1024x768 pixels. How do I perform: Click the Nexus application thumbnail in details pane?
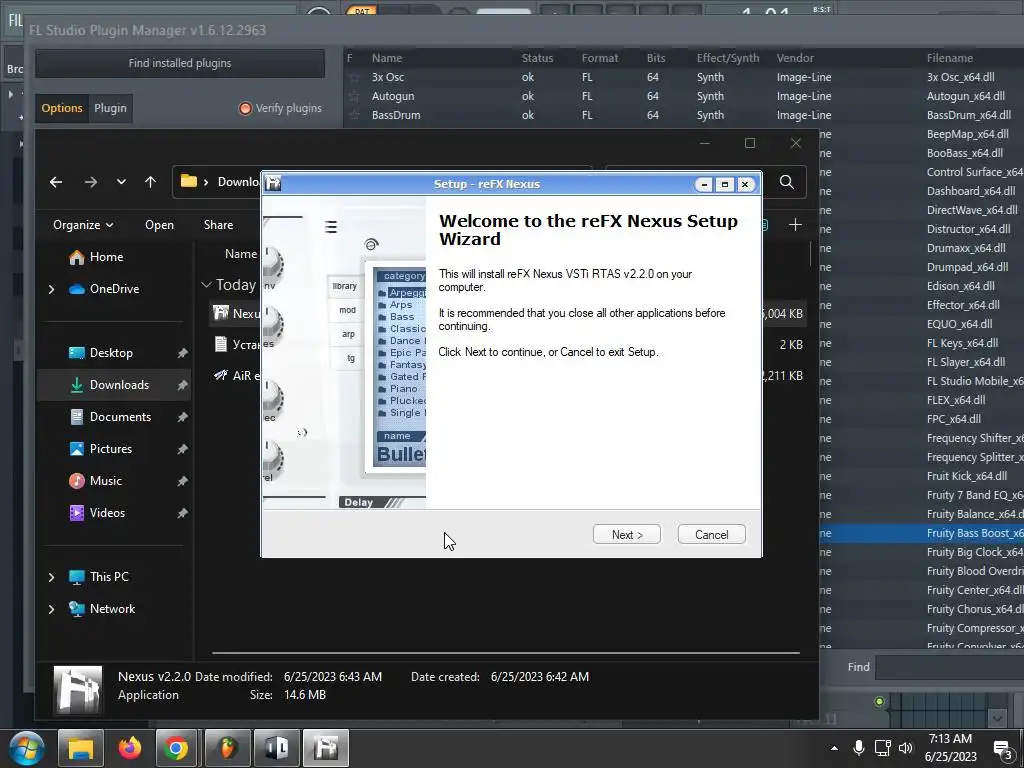(x=78, y=689)
